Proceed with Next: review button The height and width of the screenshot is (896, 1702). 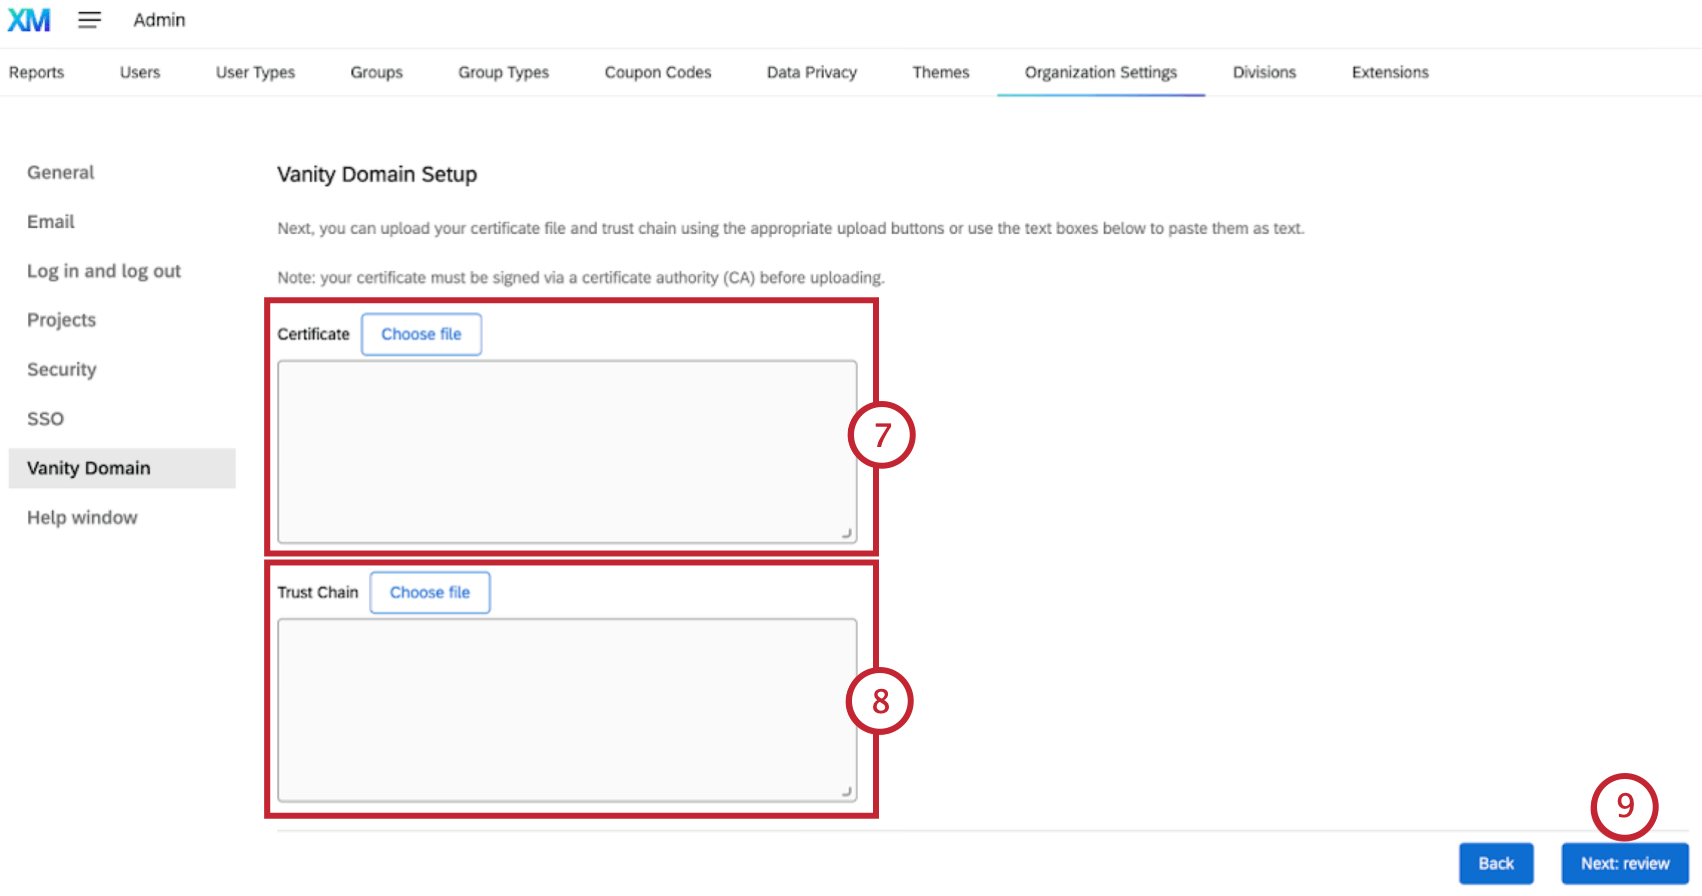(1624, 863)
